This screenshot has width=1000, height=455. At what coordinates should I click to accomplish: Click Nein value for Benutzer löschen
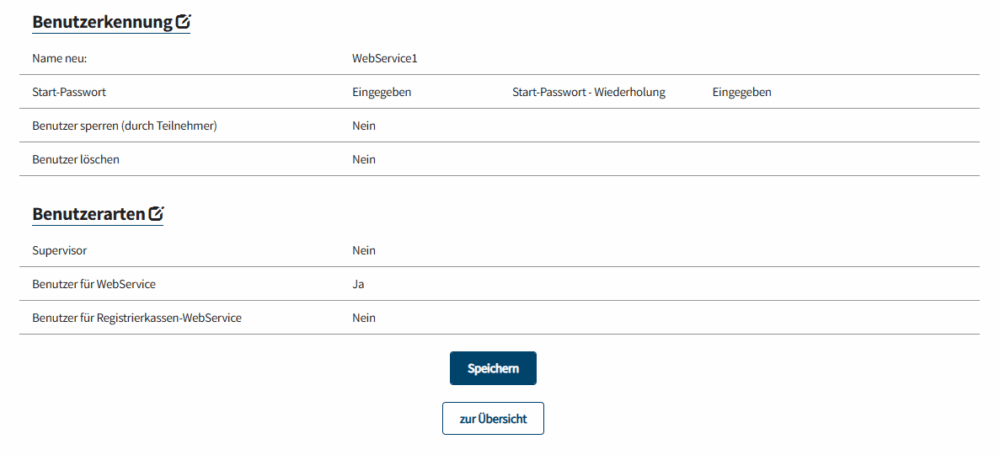pyautogui.click(x=364, y=159)
